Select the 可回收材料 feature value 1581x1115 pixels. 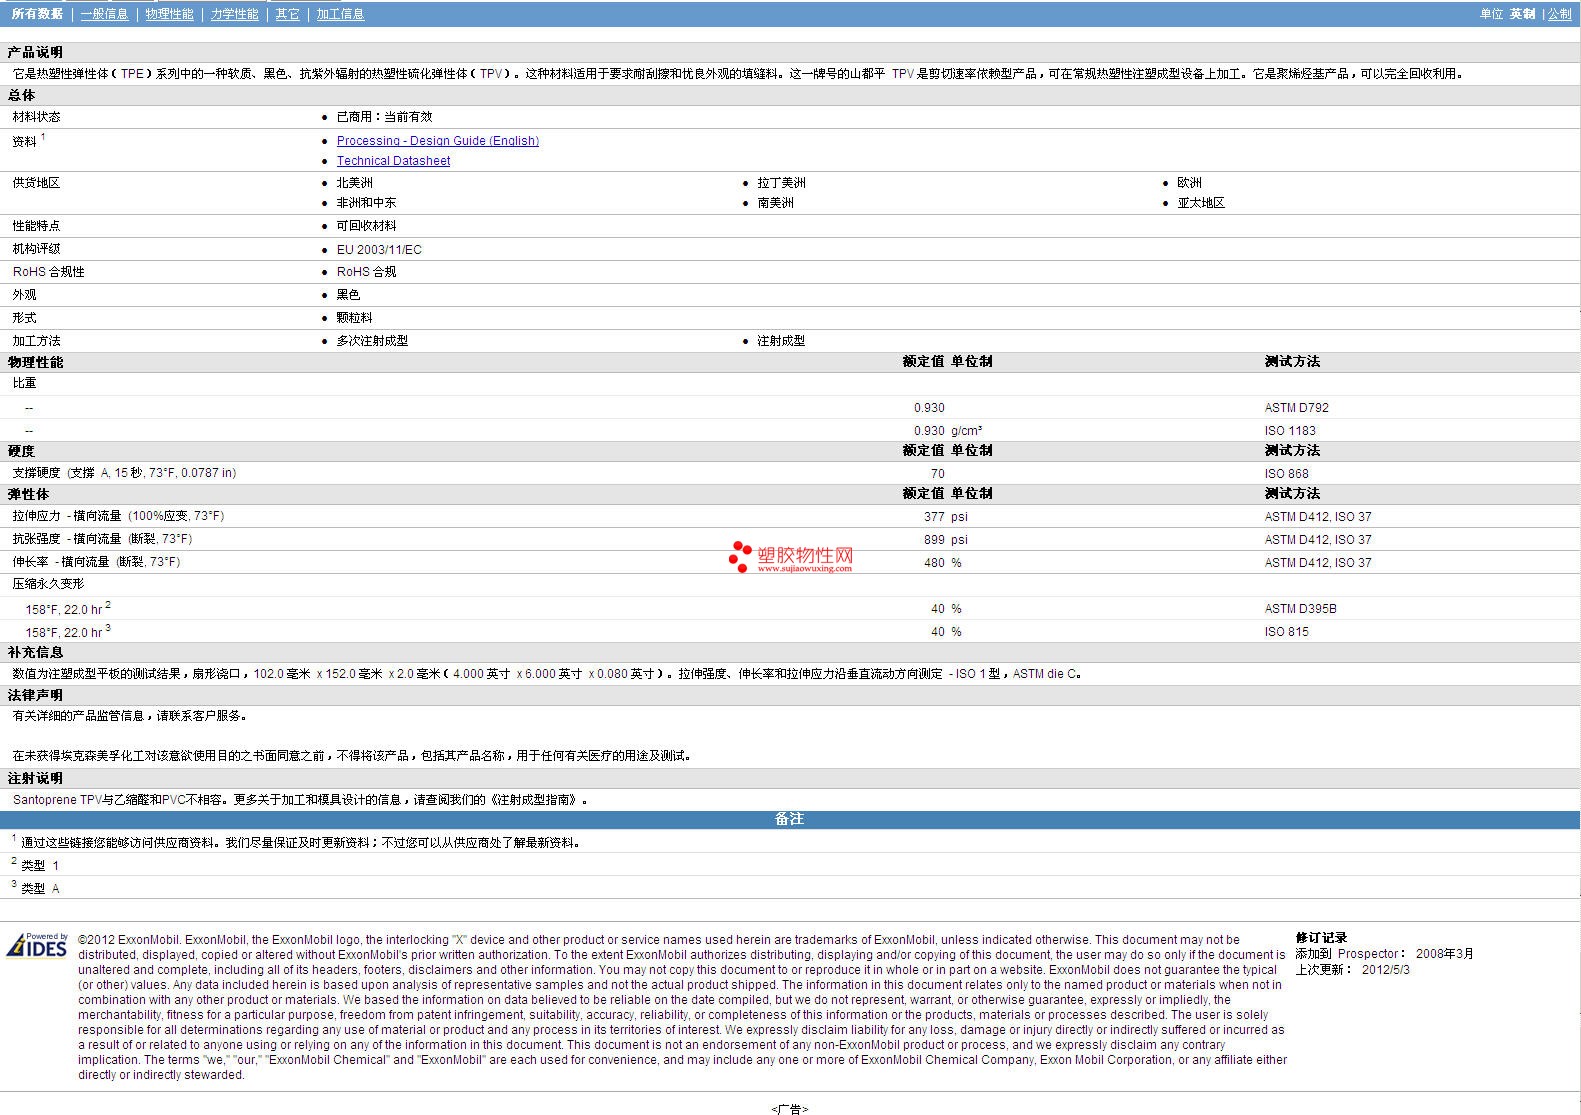tap(366, 226)
